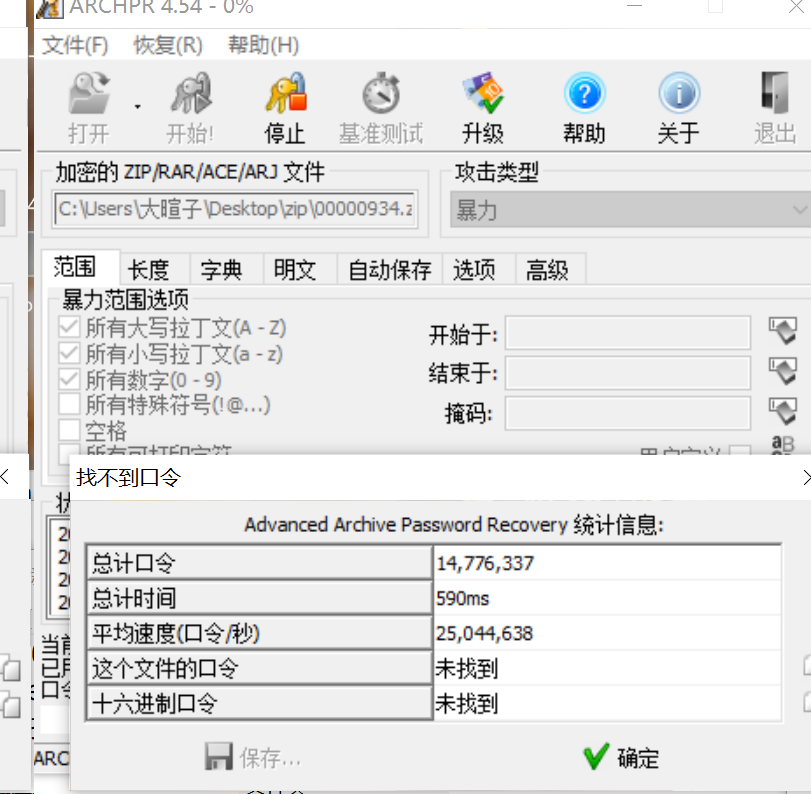Click the encrypted file path field
Screen dimensions: 811x794
coord(235,209)
